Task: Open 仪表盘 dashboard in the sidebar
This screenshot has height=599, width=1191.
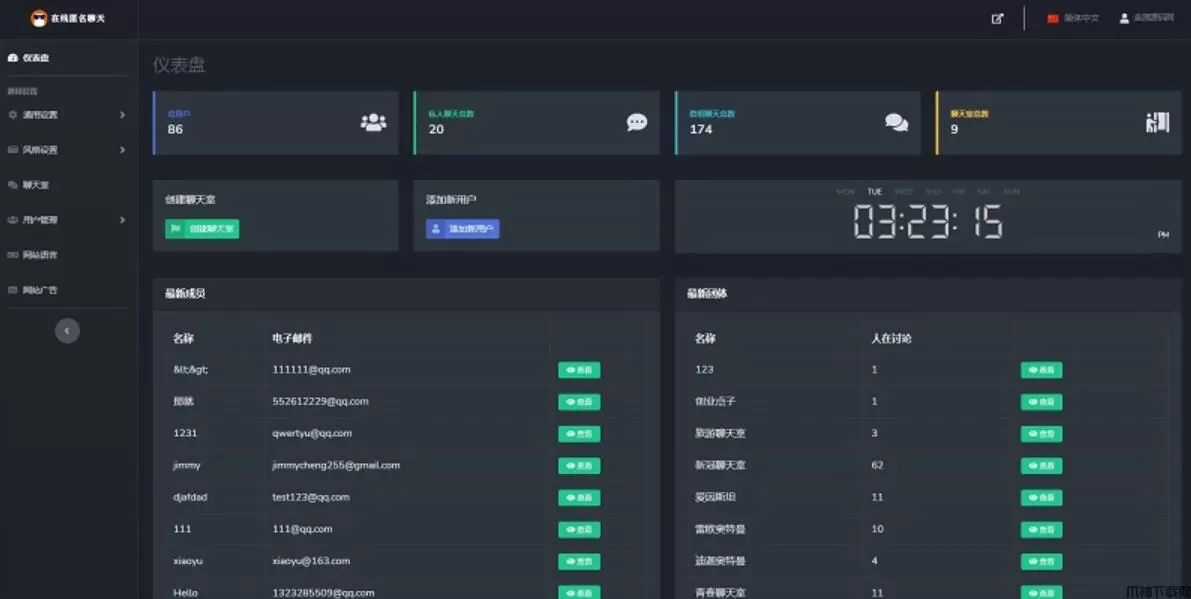Action: click(36, 58)
